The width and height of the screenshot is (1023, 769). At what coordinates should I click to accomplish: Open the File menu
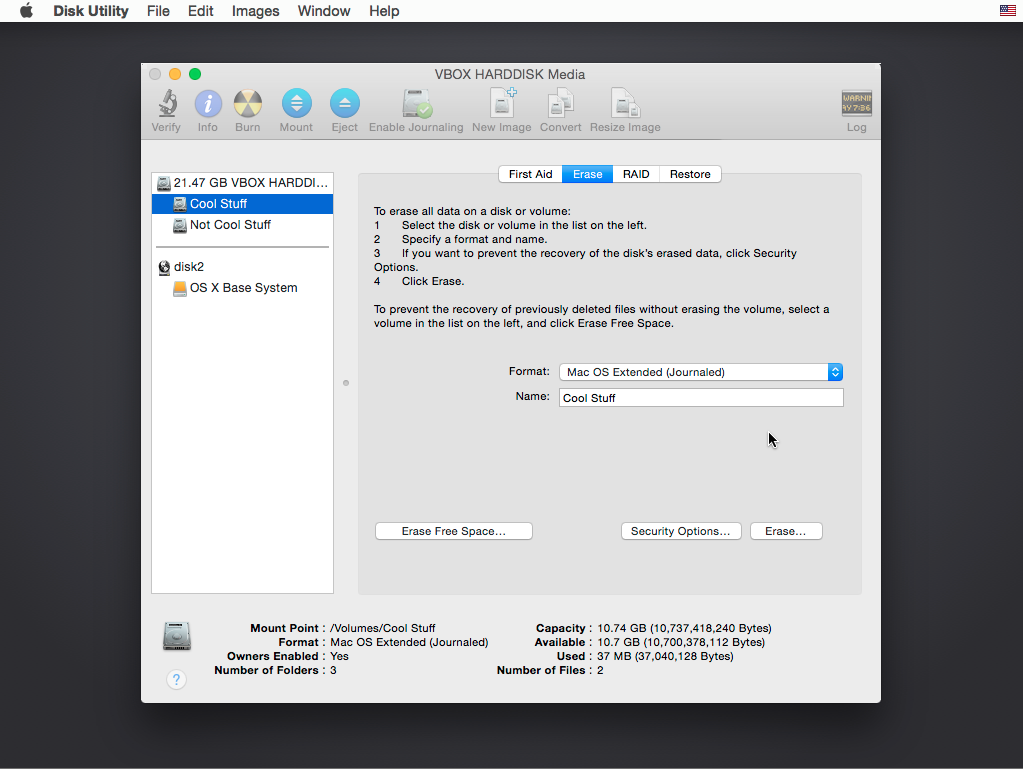(x=158, y=11)
